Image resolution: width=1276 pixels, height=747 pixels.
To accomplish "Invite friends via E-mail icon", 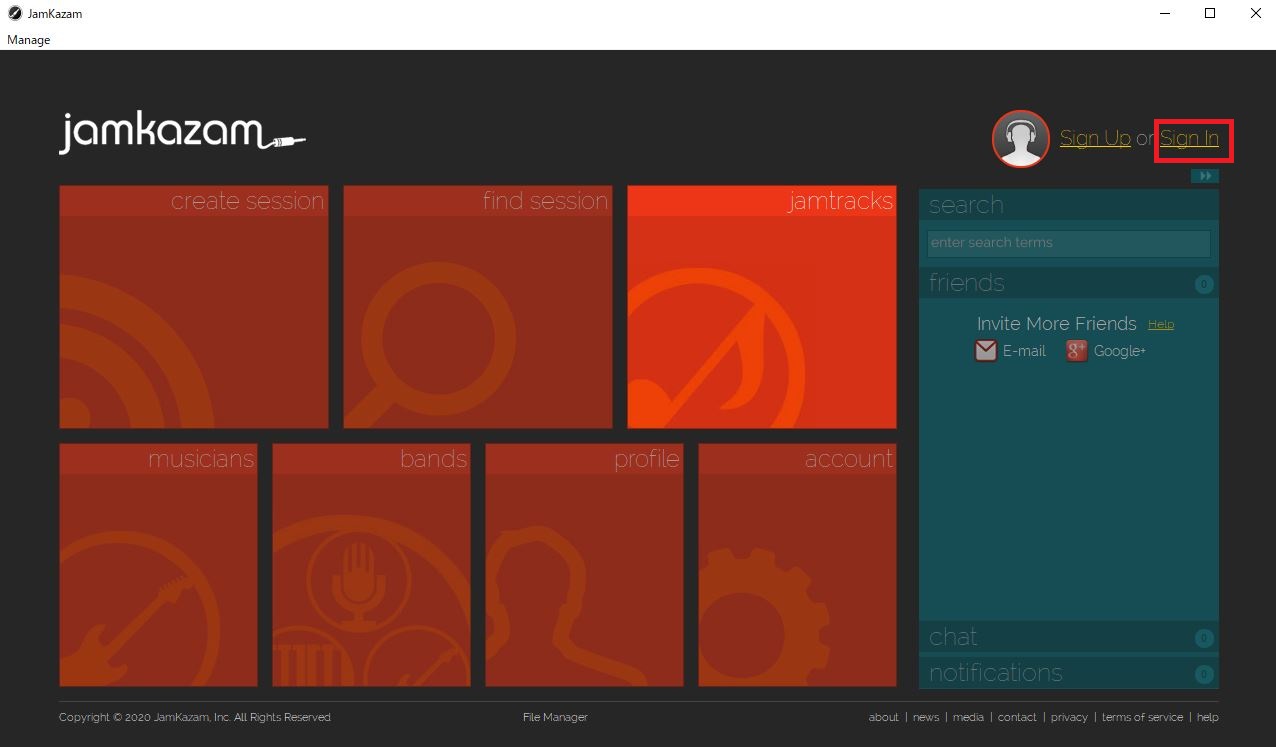I will (986, 351).
